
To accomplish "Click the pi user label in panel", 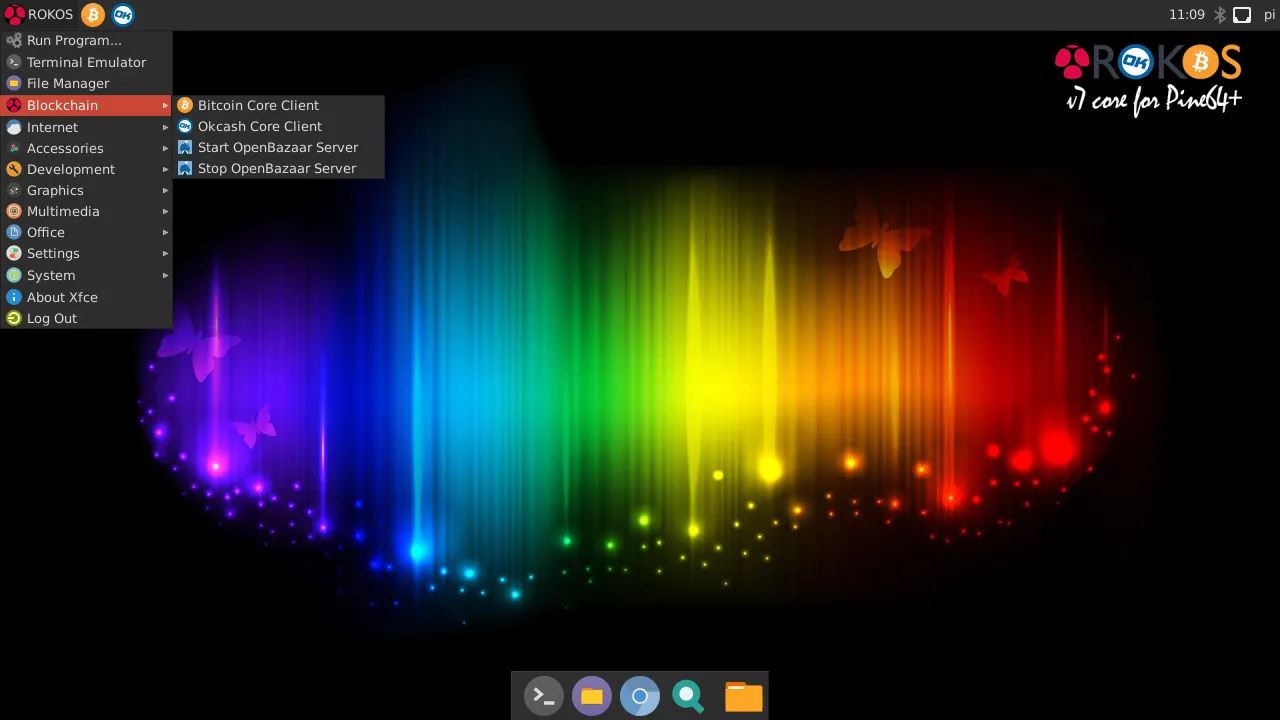I will [x=1269, y=15].
